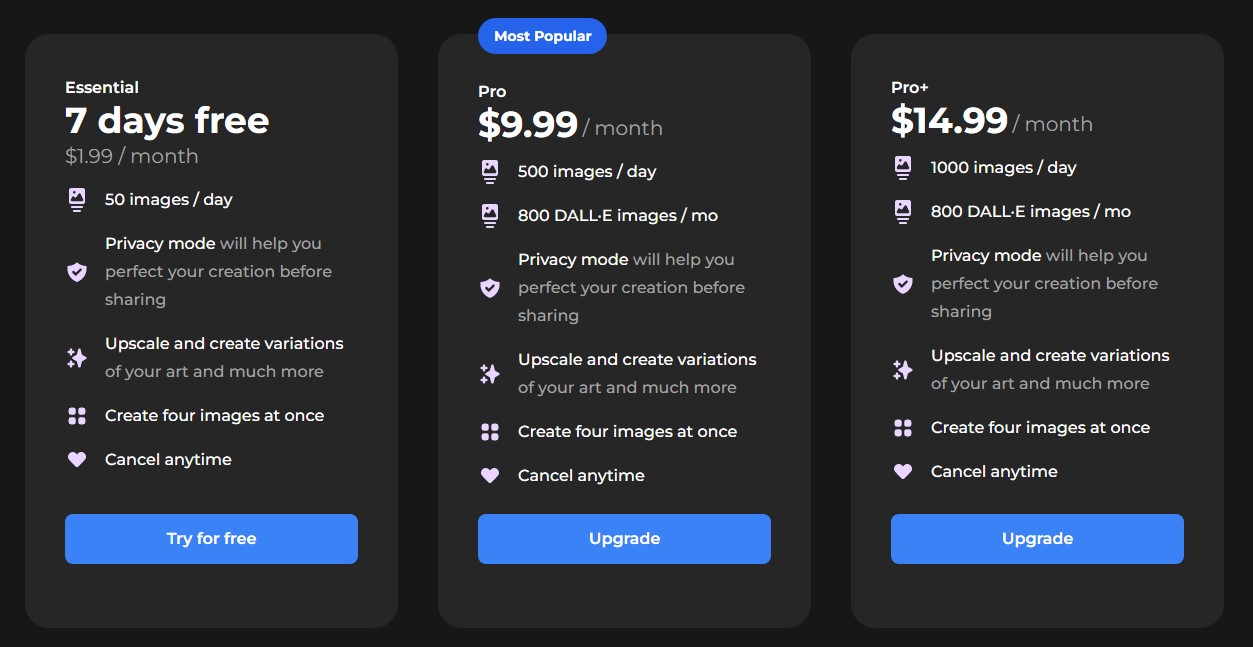This screenshot has height=647, width=1253.
Task: Click the 7 days free heading
Action: pyautogui.click(x=167, y=121)
